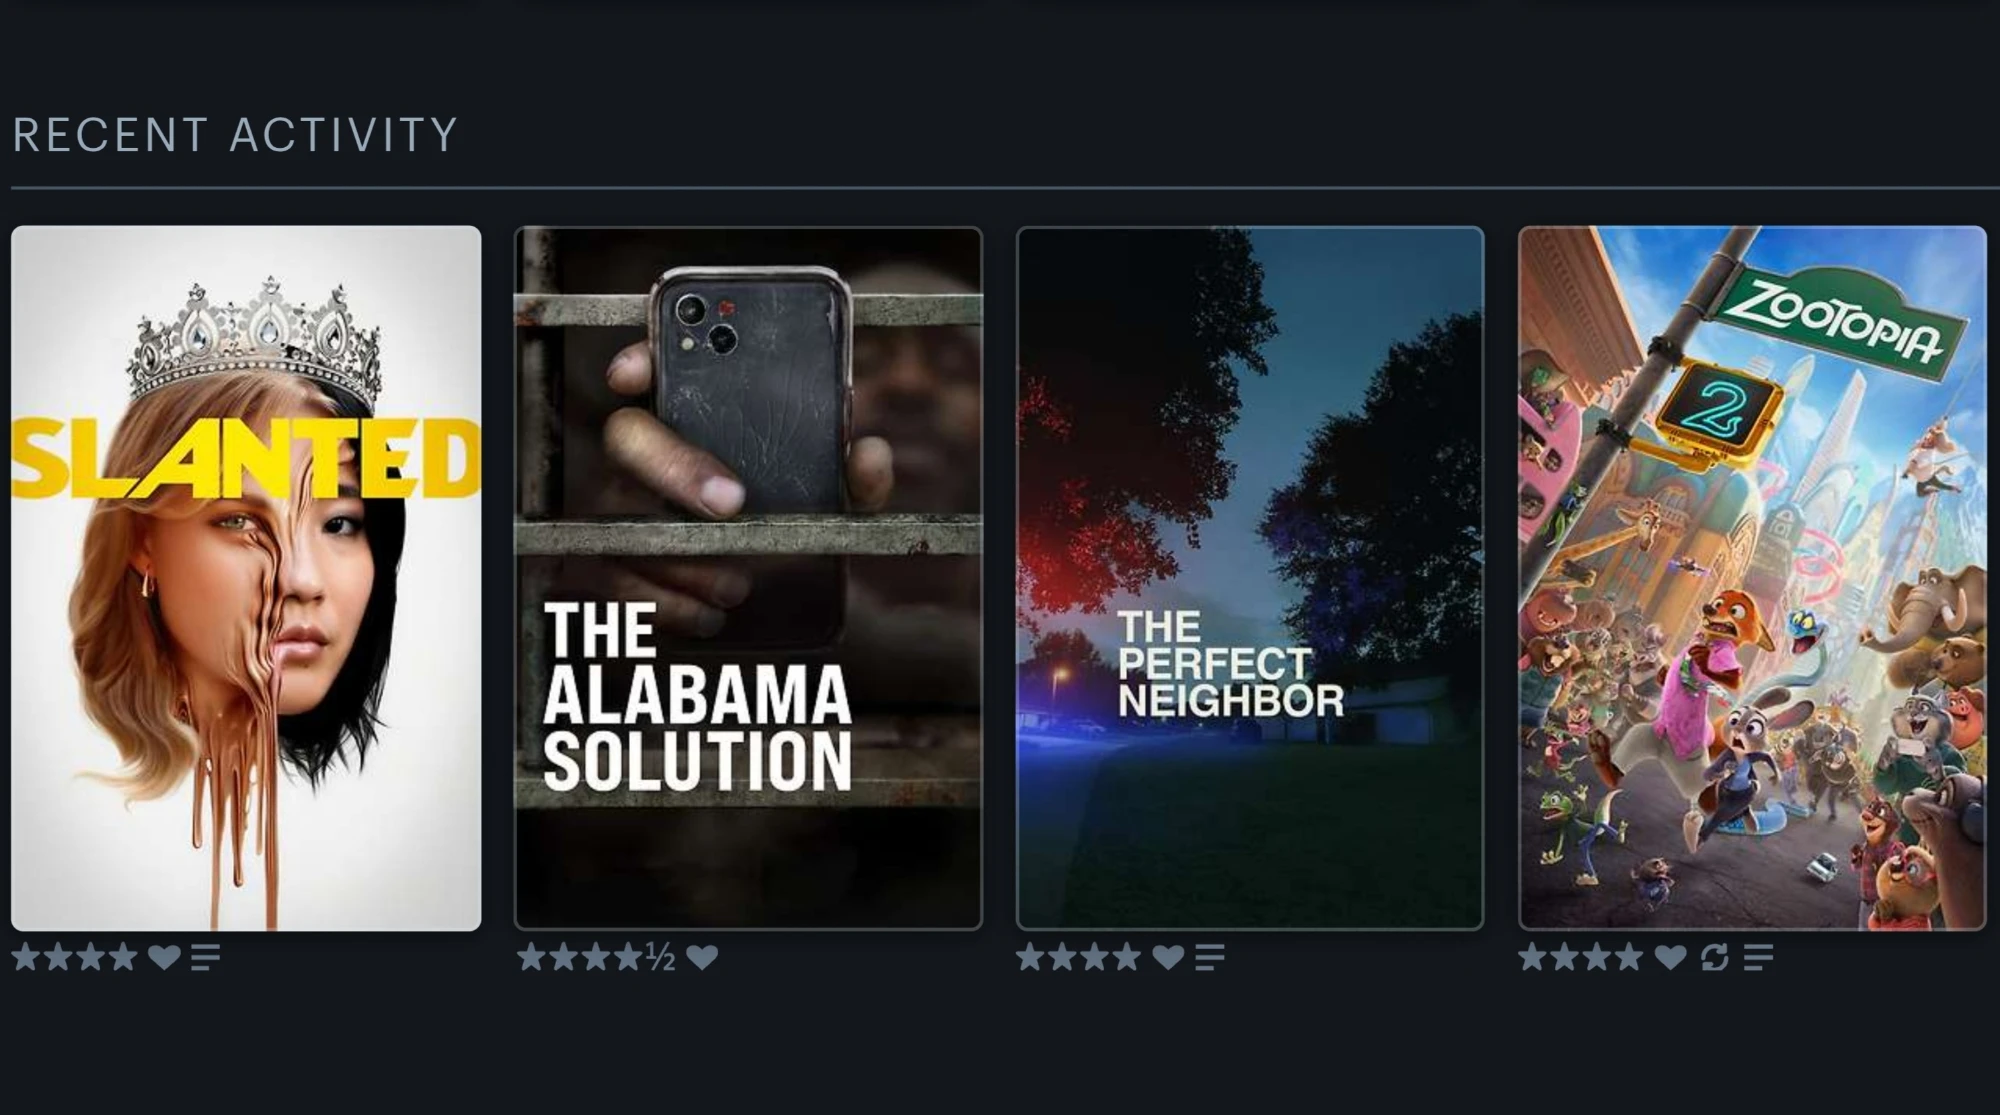Image resolution: width=2000 pixels, height=1115 pixels.
Task: Click the Slanted yellow title text
Action: 246,458
